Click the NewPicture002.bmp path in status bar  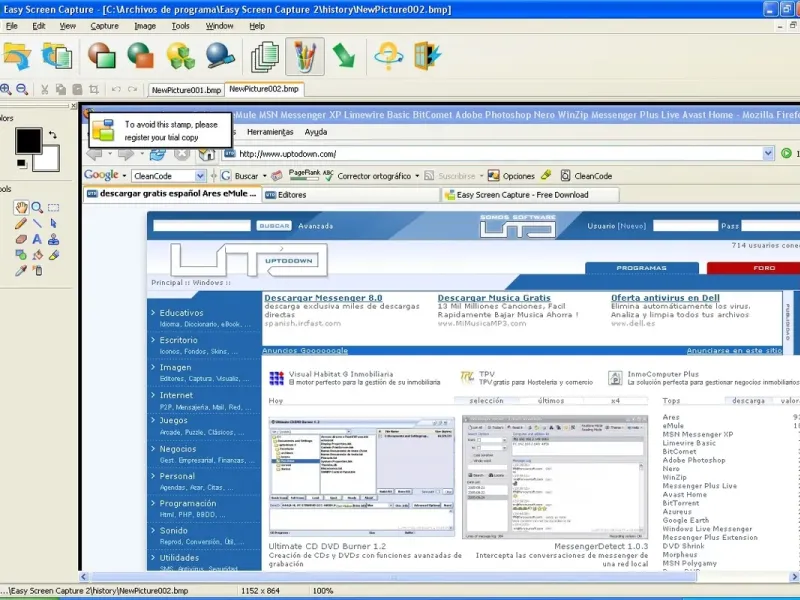coord(94,591)
